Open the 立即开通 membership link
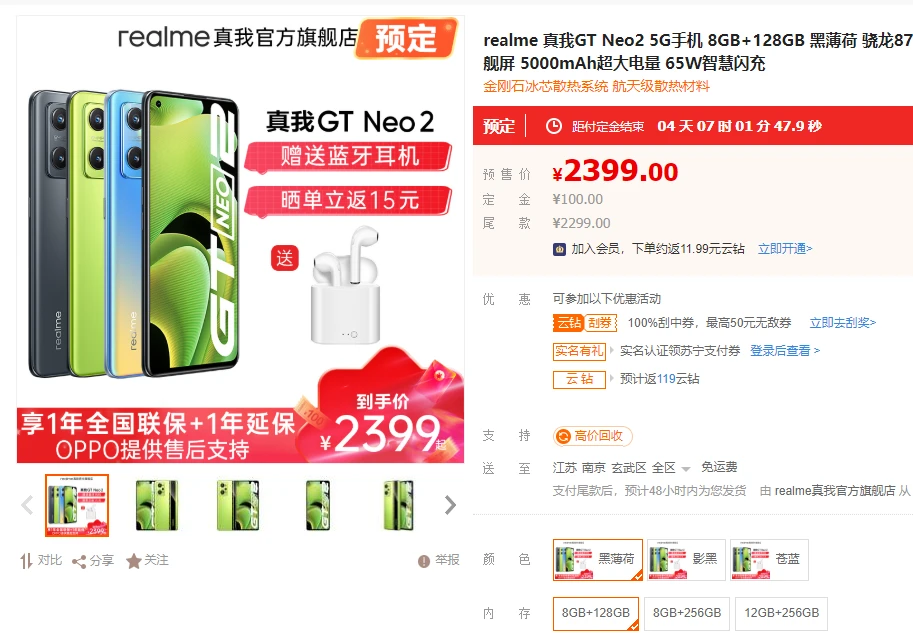 [x=785, y=249]
